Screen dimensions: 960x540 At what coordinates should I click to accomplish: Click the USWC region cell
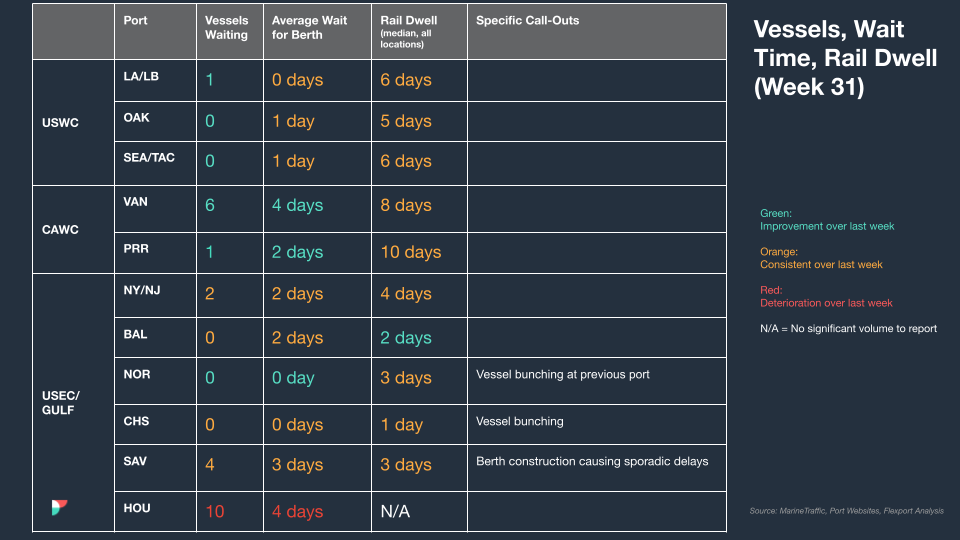(x=60, y=122)
